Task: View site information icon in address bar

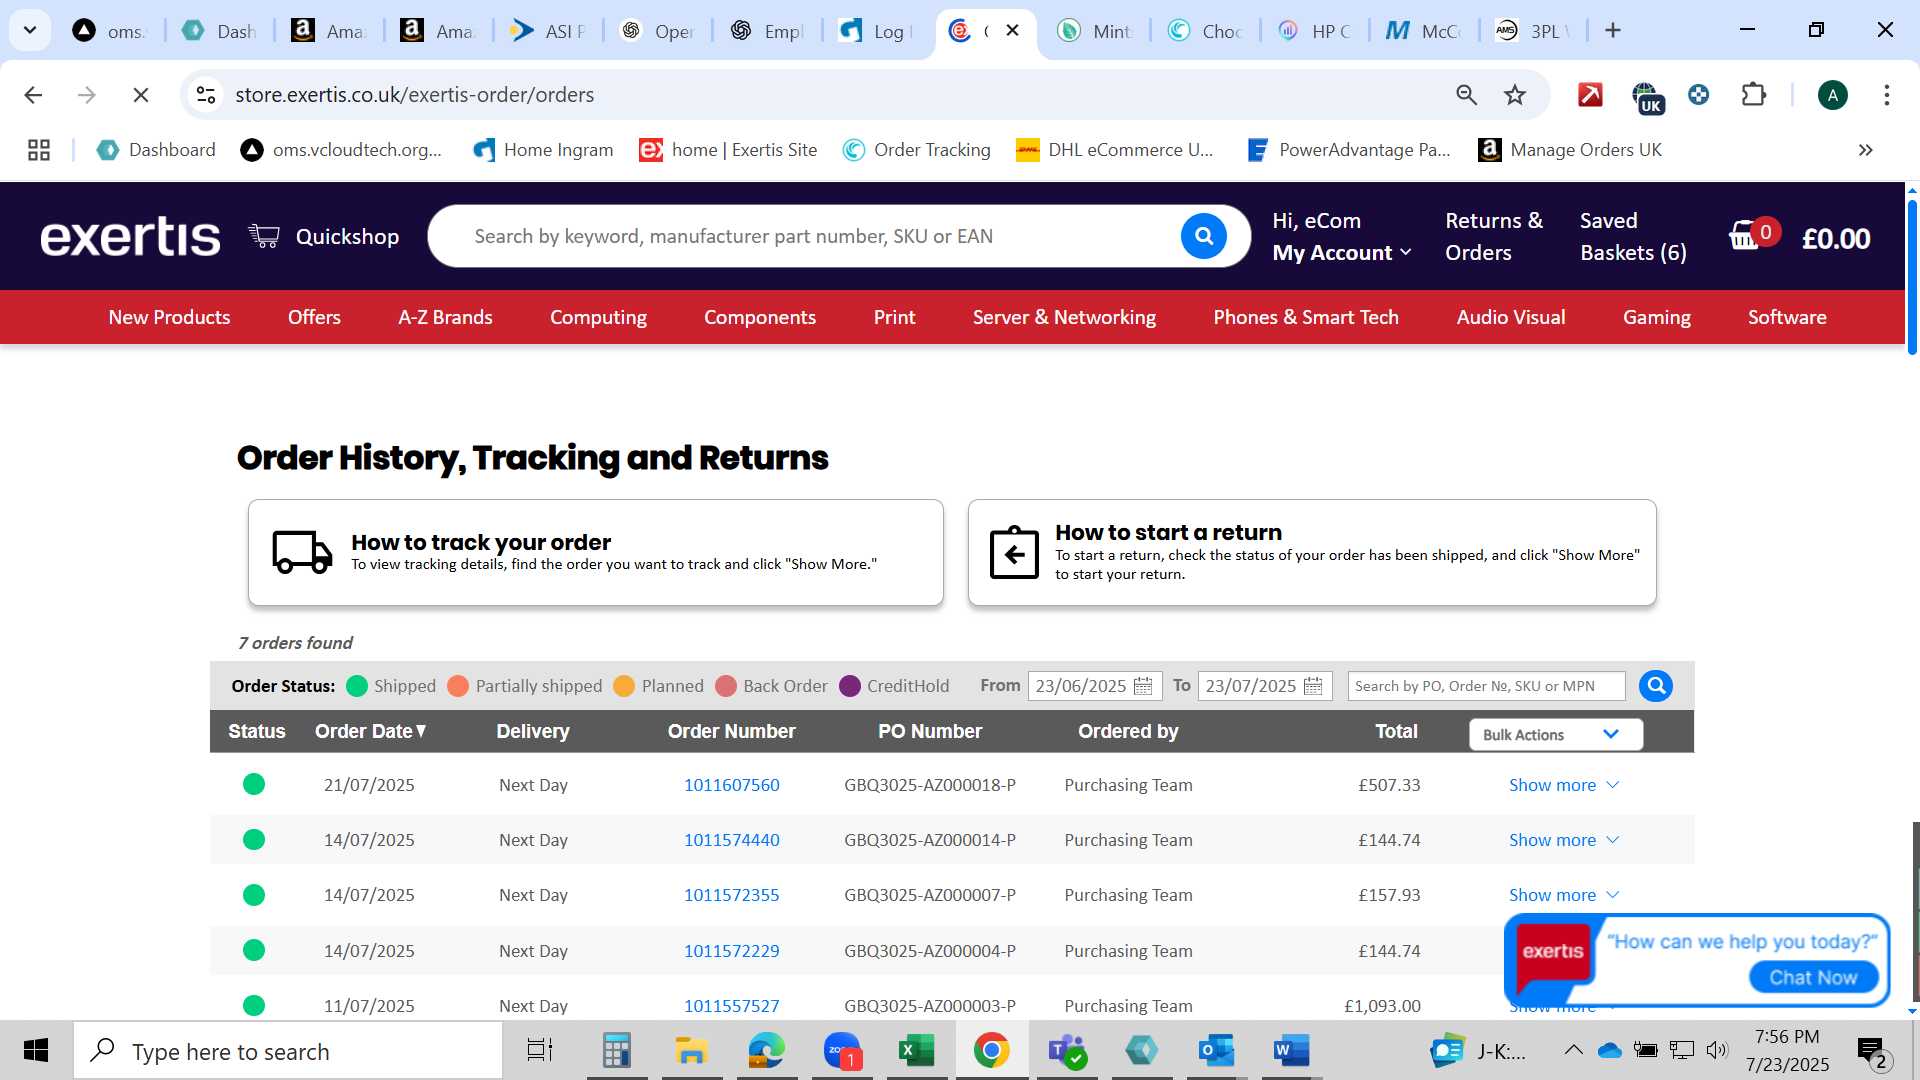Action: [x=205, y=95]
